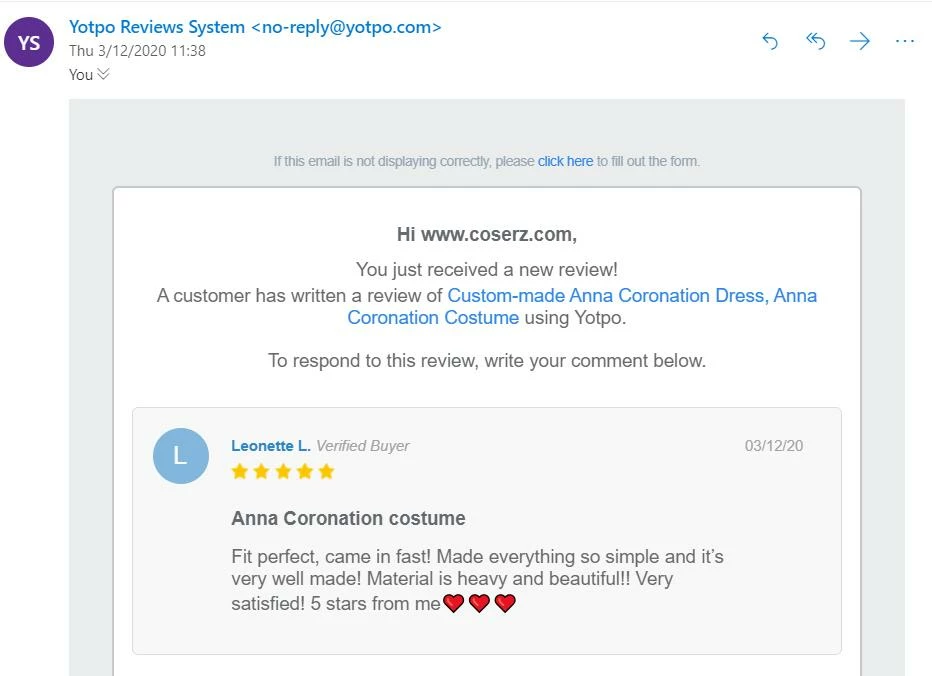Select the 'Anna Coronation costume' review title

coord(348,518)
